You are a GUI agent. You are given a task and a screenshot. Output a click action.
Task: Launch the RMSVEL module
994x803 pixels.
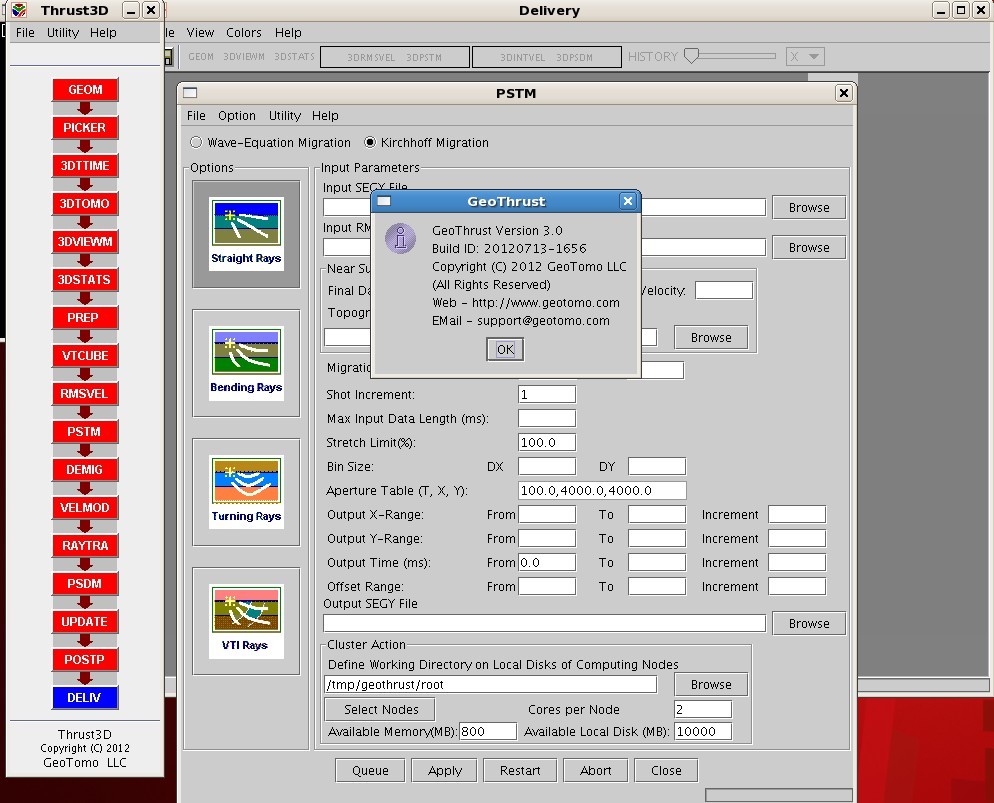[x=85, y=394]
